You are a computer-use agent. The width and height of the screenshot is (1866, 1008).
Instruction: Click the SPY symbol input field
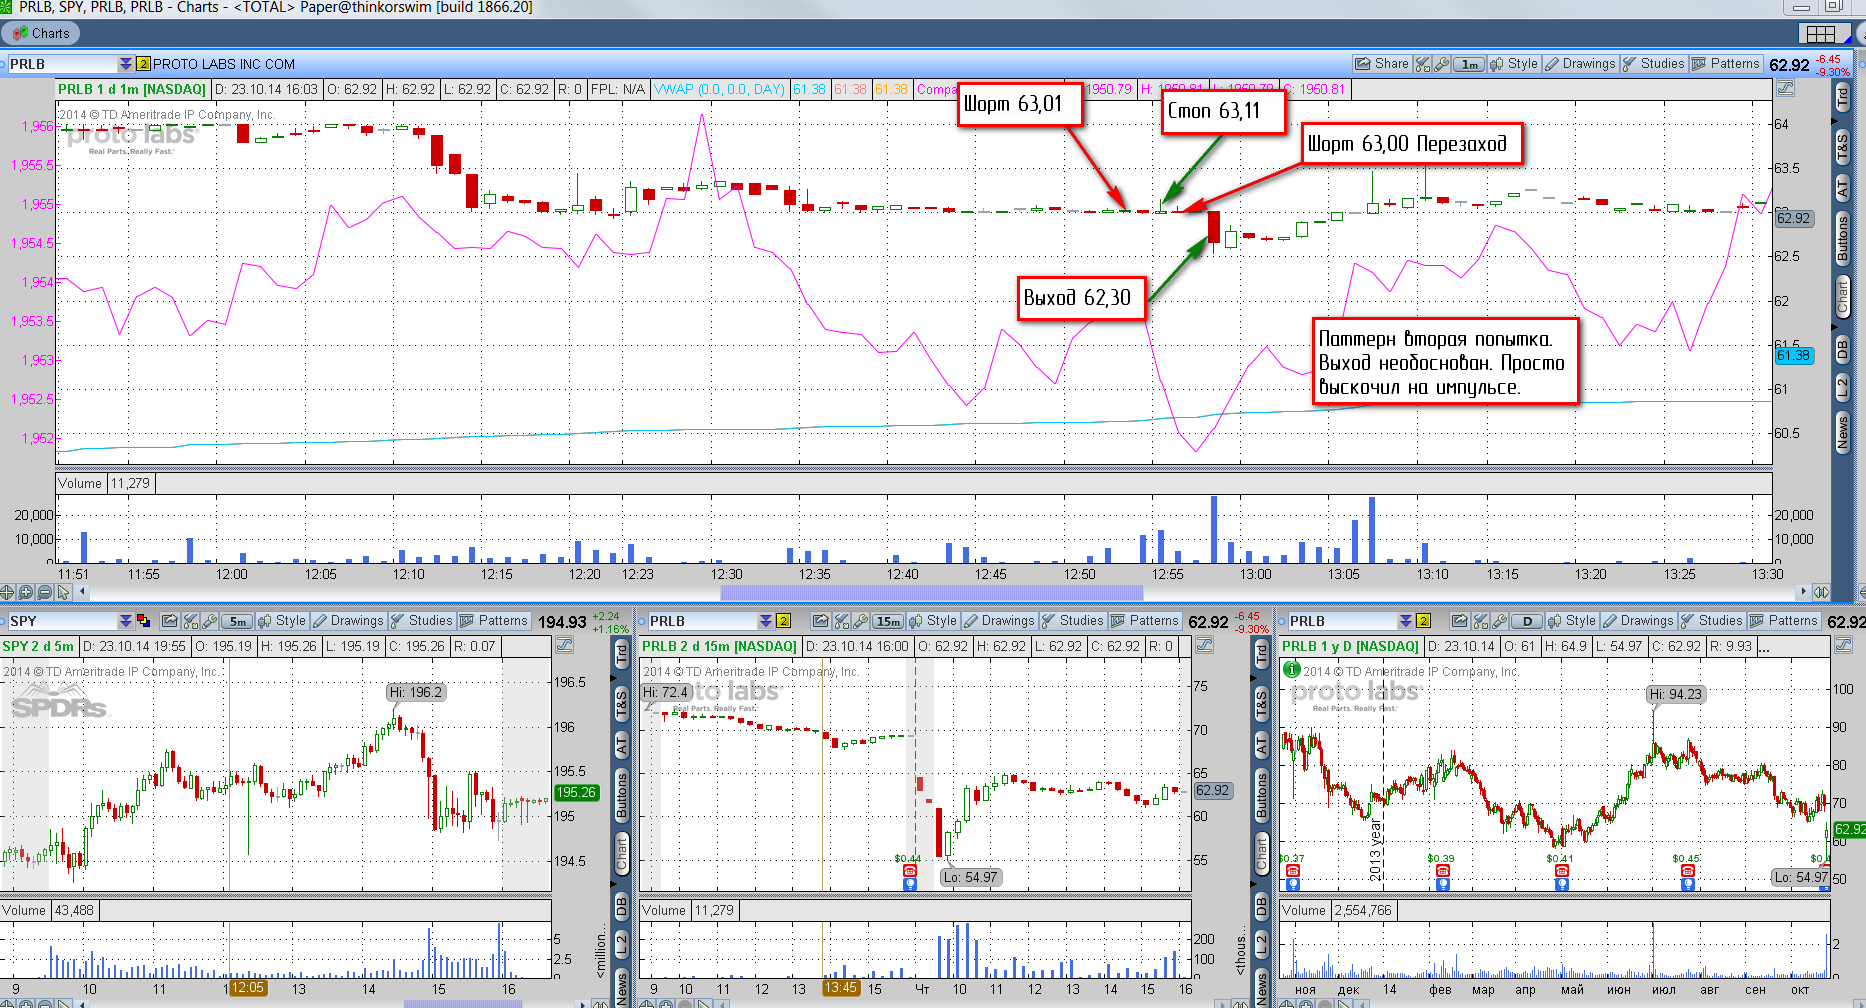[x=62, y=621]
